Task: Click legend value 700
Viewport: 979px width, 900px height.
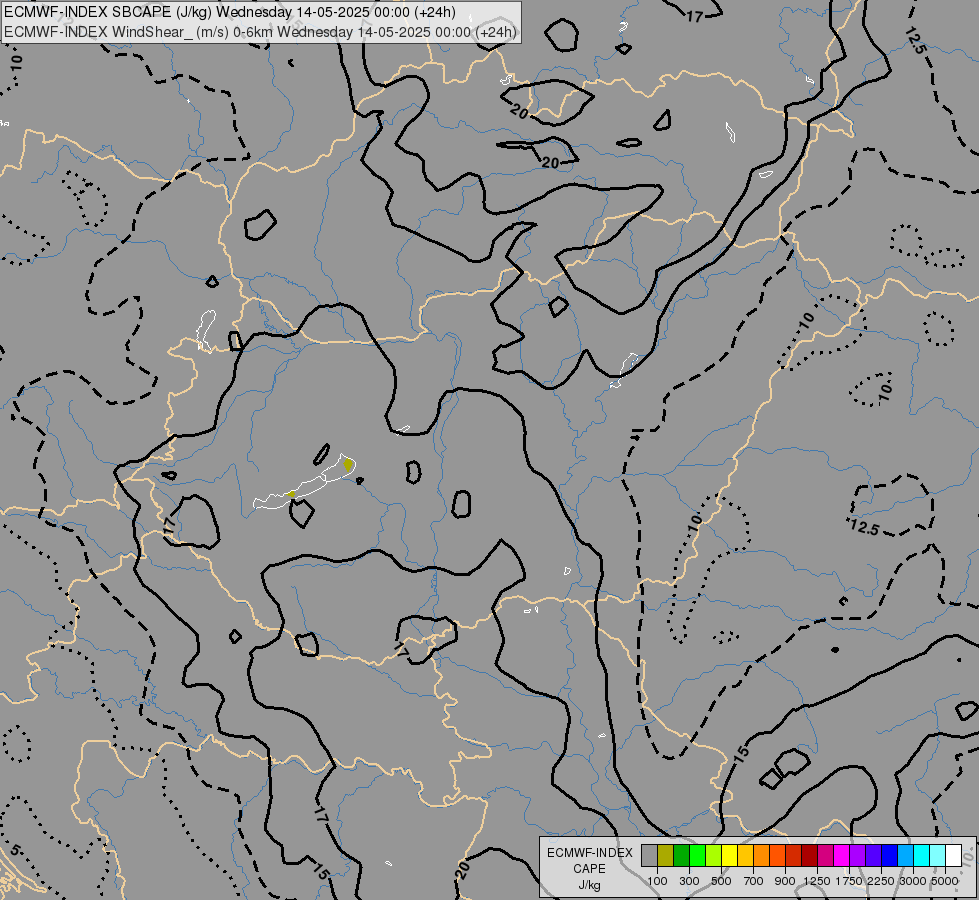Action: [x=754, y=881]
